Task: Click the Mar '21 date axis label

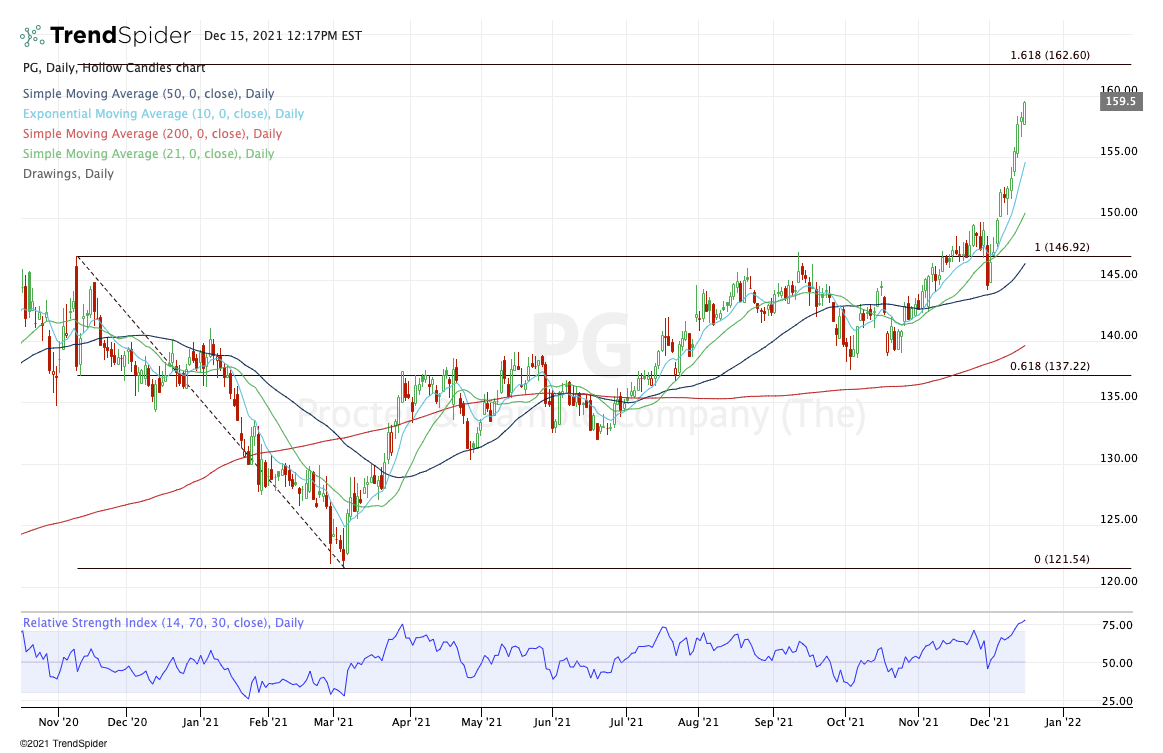Action: click(335, 720)
